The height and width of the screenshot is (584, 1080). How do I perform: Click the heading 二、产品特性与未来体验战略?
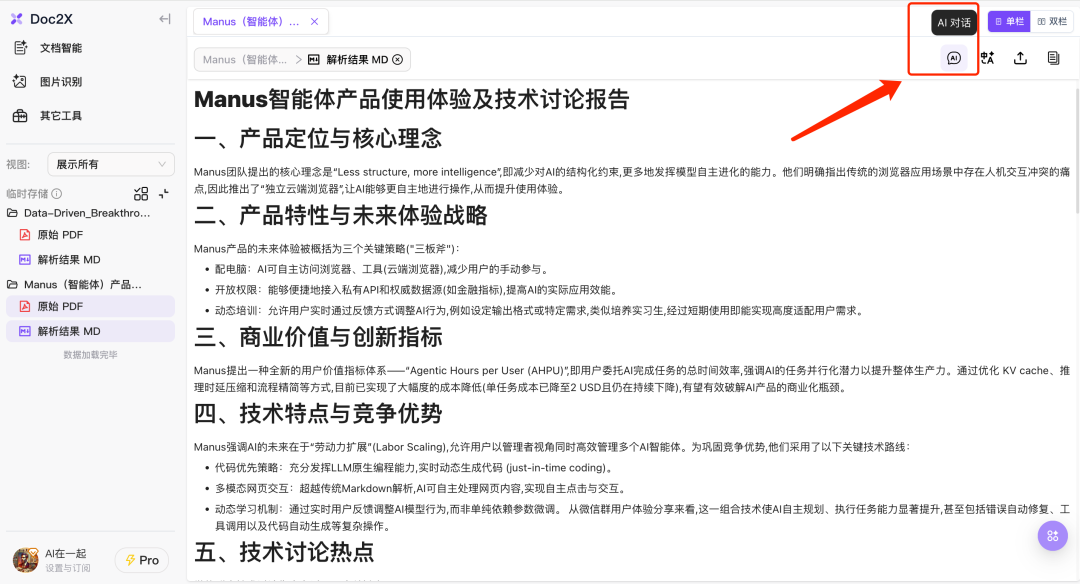click(341, 216)
